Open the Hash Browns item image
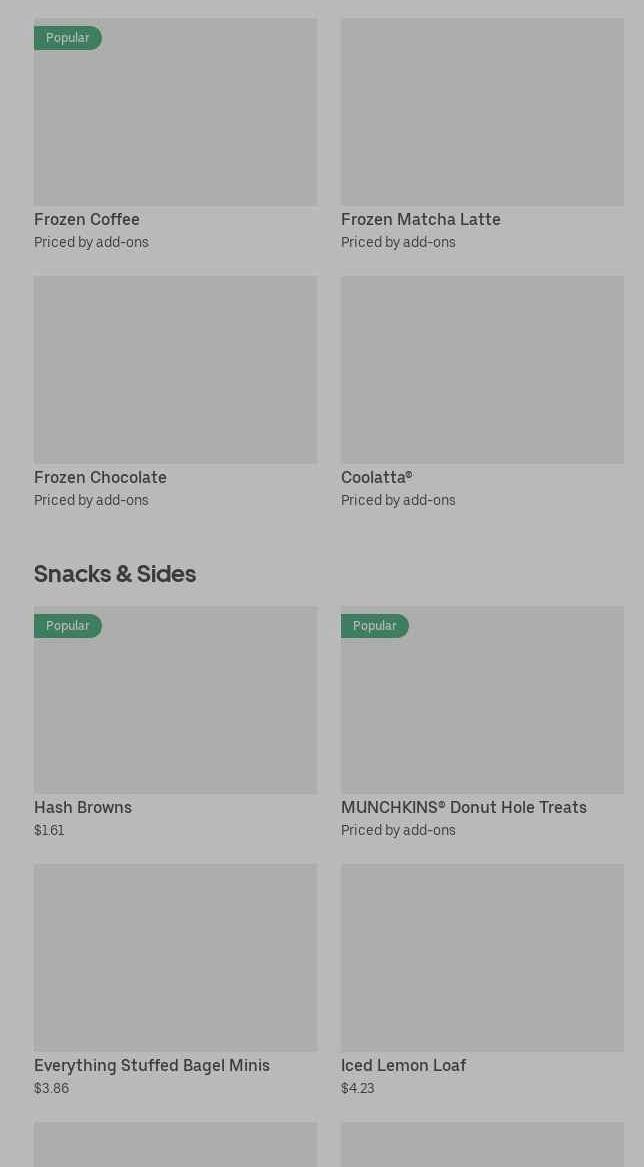Image resolution: width=644 pixels, height=1167 pixels. coord(175,708)
